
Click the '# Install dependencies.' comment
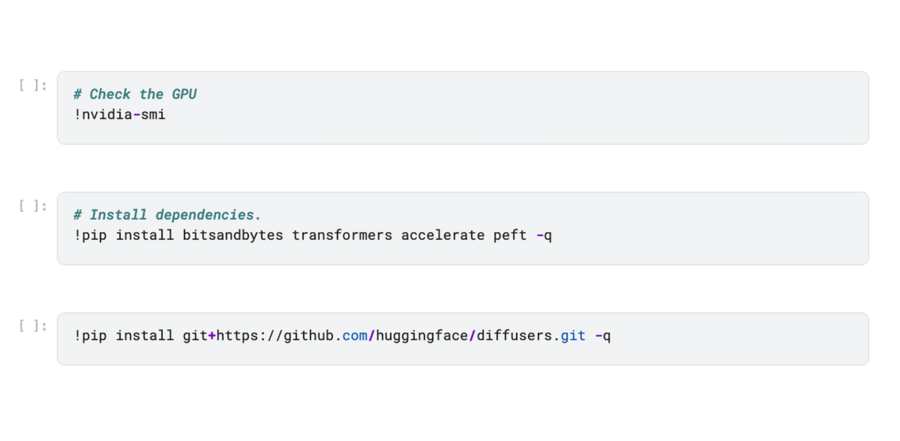point(167,215)
